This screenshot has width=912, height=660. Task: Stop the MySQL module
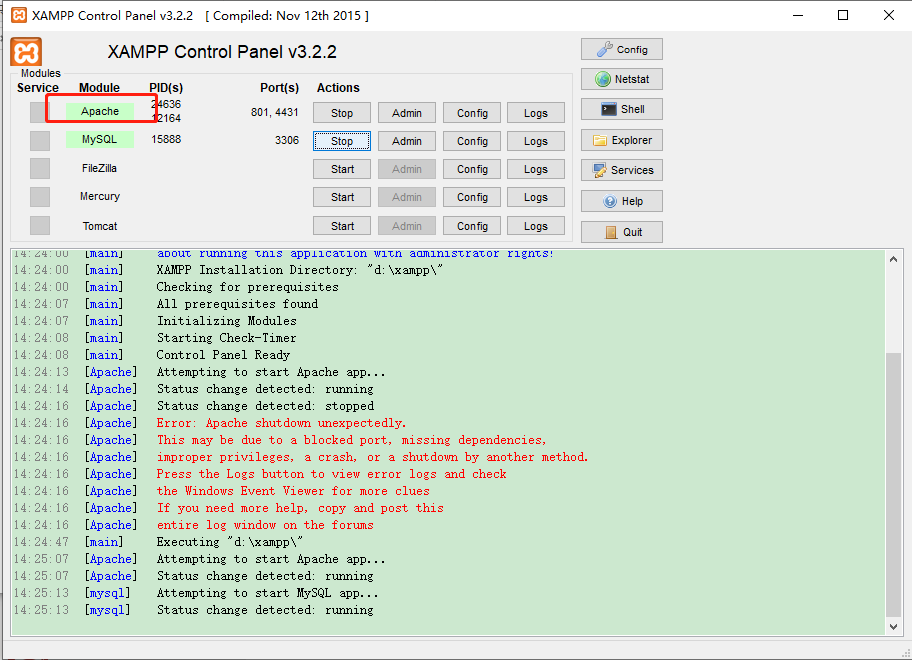(x=342, y=141)
